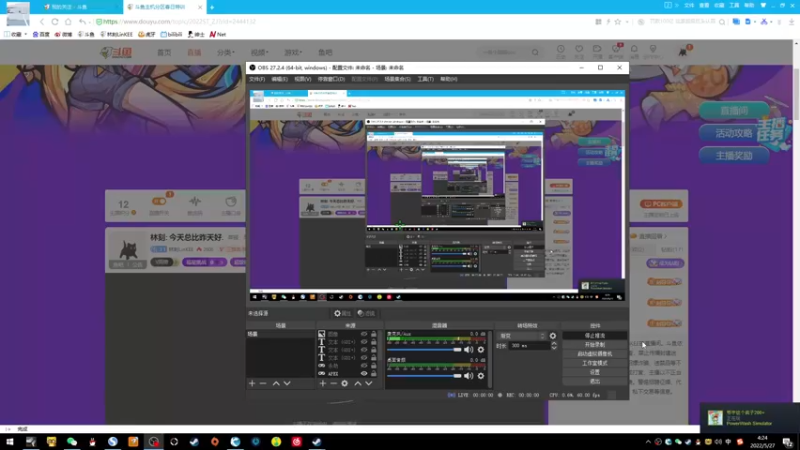The width and height of the screenshot is (800, 450).
Task: Open OBS 视图(V) menu
Action: click(x=303, y=79)
